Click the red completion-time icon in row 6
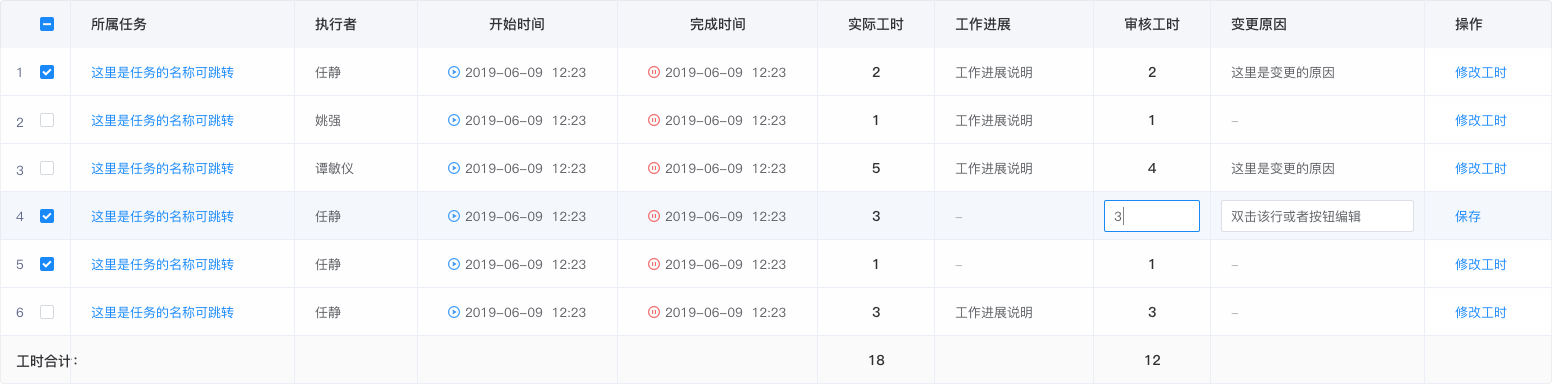Viewport: 1552px width, 384px height. 654,312
